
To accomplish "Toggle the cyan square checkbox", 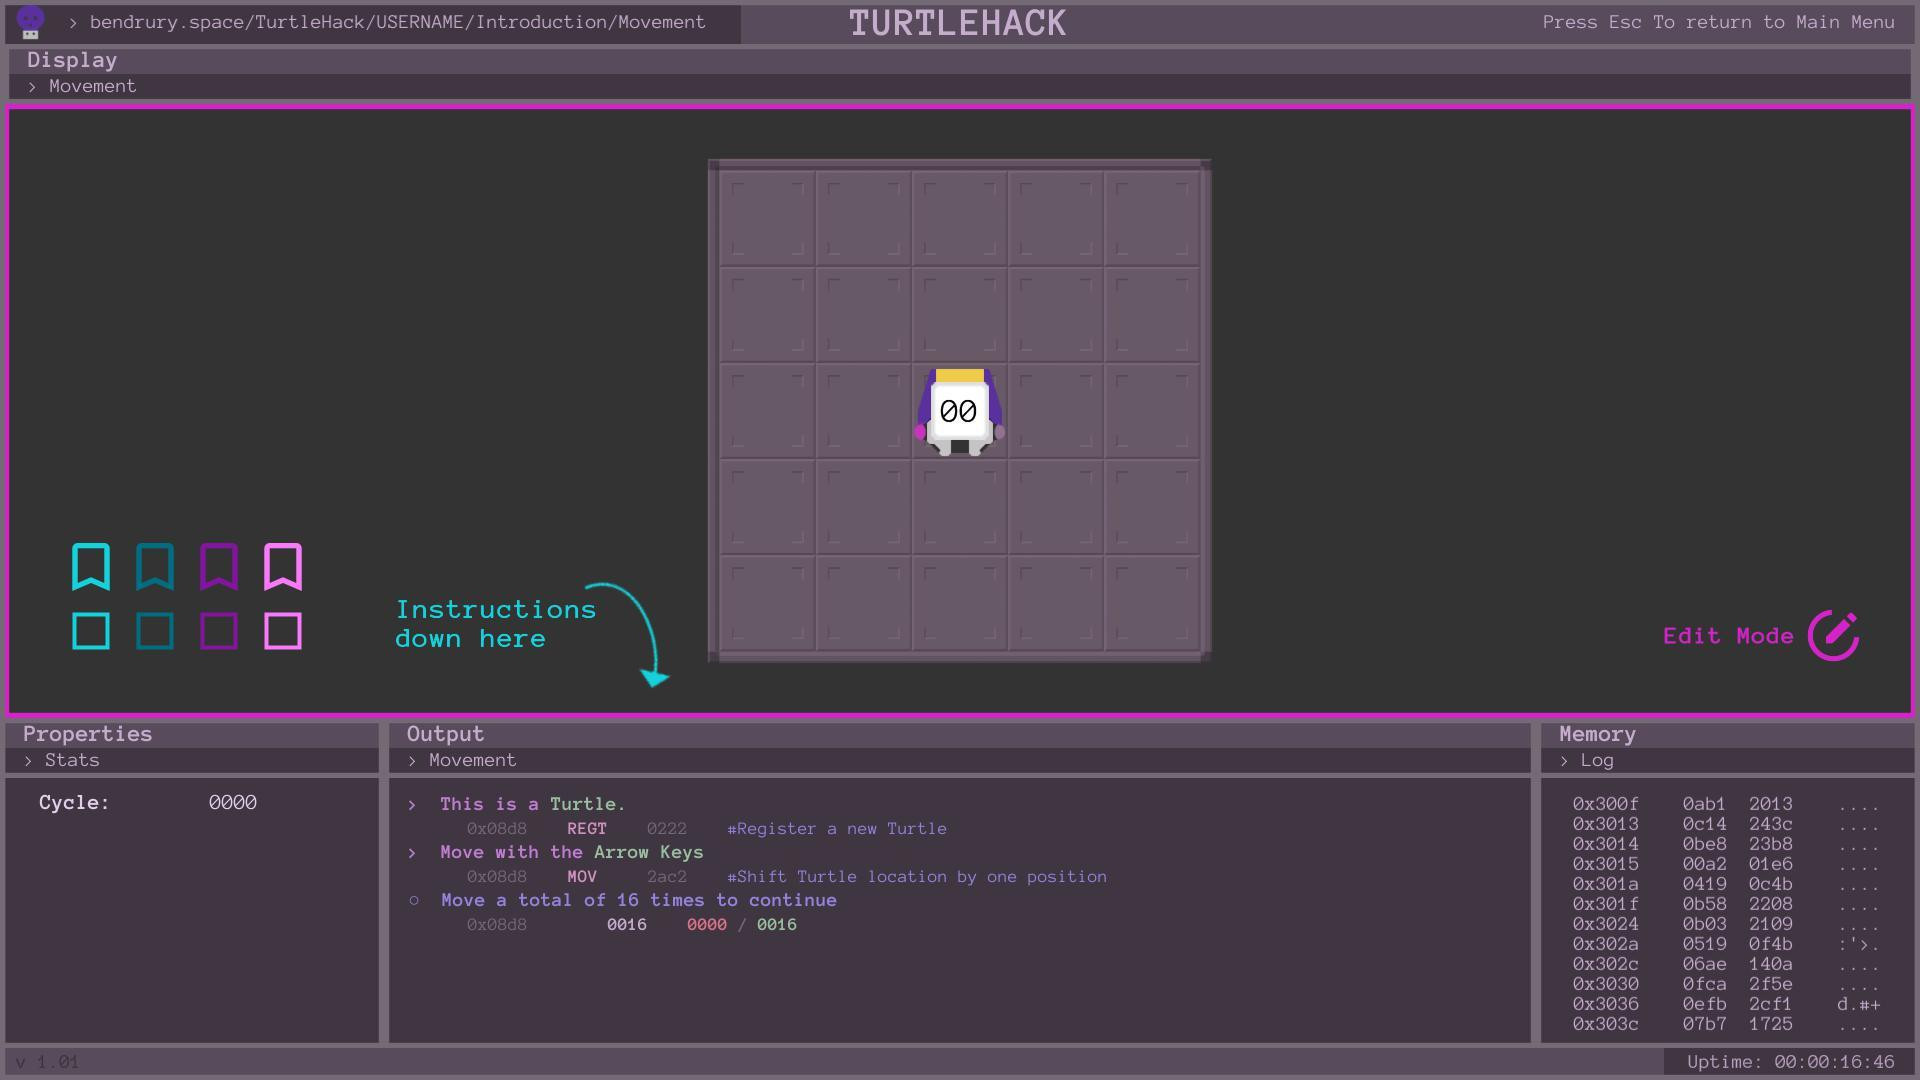I will pos(91,631).
